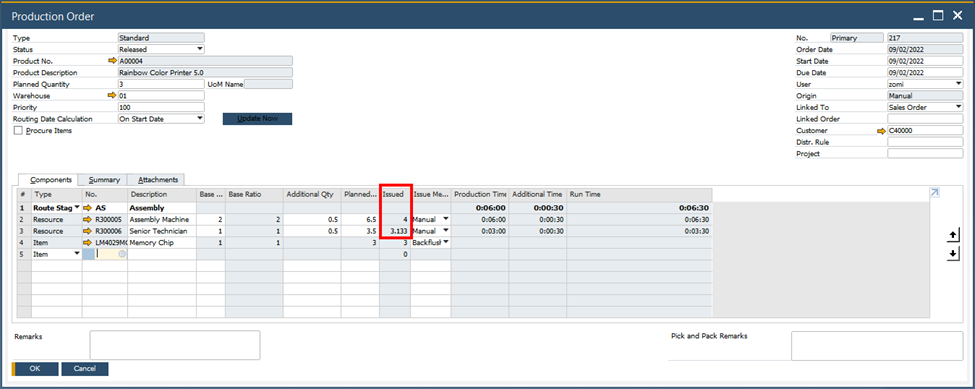Image resolution: width=975 pixels, height=389 pixels.
Task: Click the Pick and Pack Remarks box
Action: [x=877, y=346]
